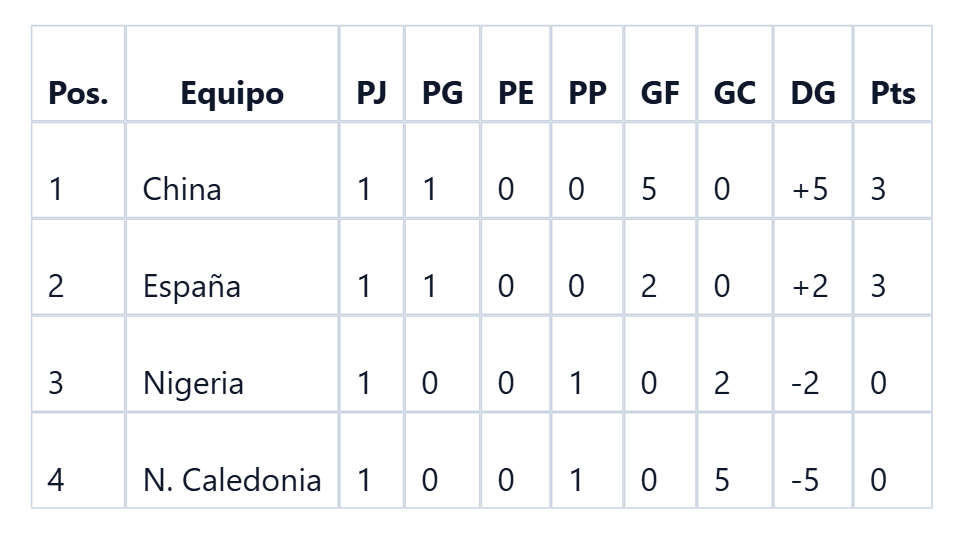Image resolution: width=958 pixels, height=534 pixels.
Task: Select the Nigeria team cell
Action: tap(232, 364)
